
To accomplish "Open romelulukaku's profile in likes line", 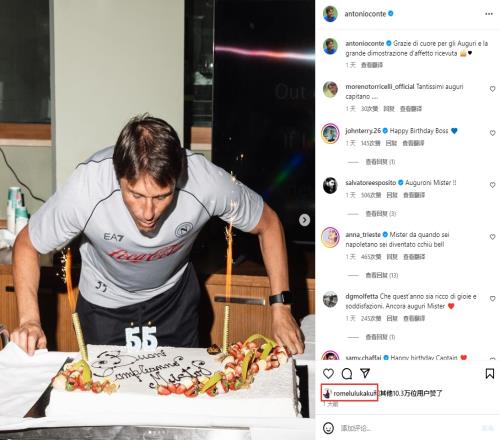I will (354, 393).
